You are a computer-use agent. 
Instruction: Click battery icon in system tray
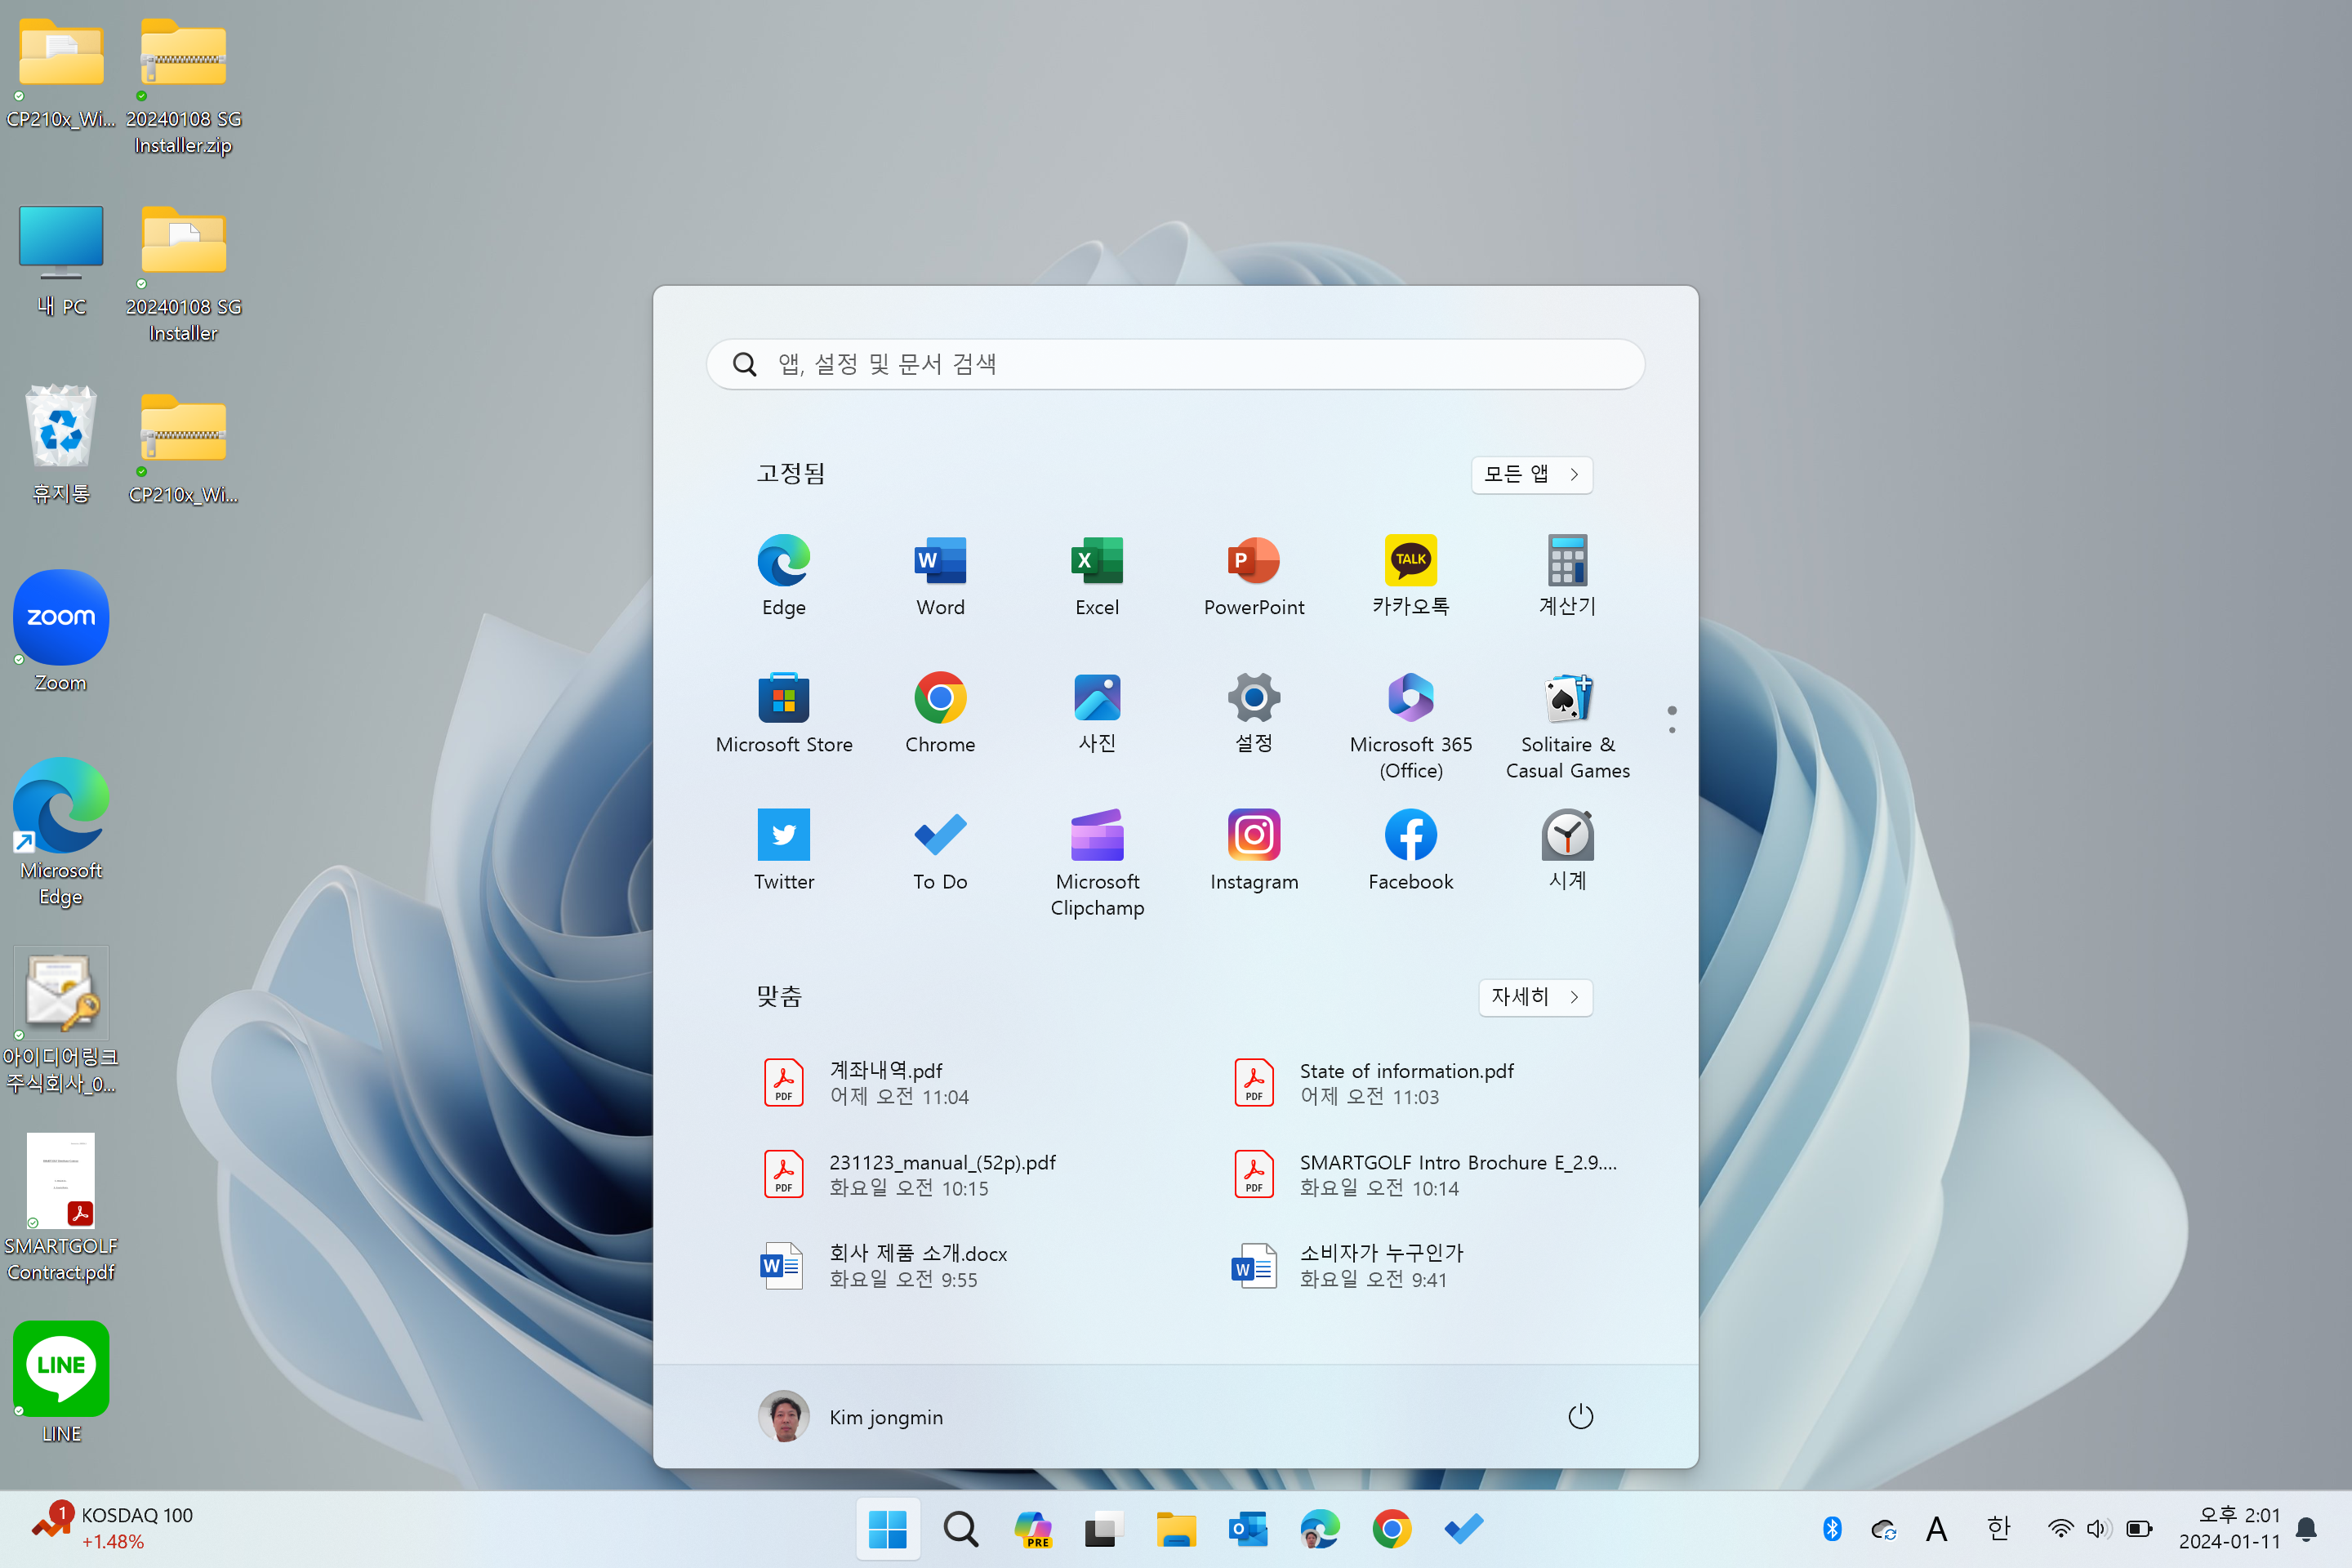coord(2139,1529)
